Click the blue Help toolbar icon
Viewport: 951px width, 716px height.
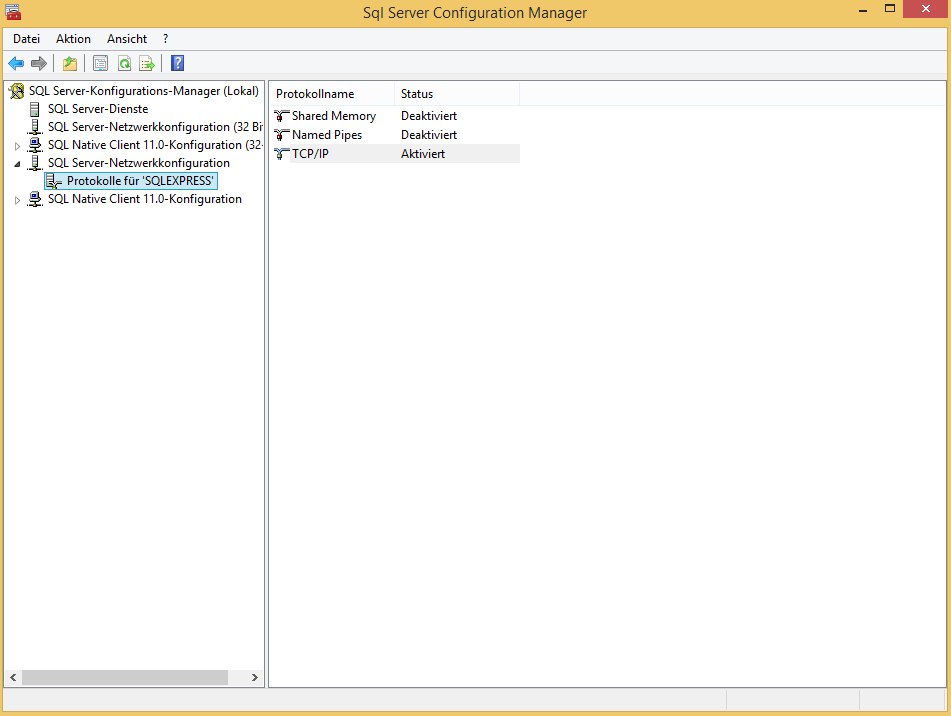click(x=177, y=63)
